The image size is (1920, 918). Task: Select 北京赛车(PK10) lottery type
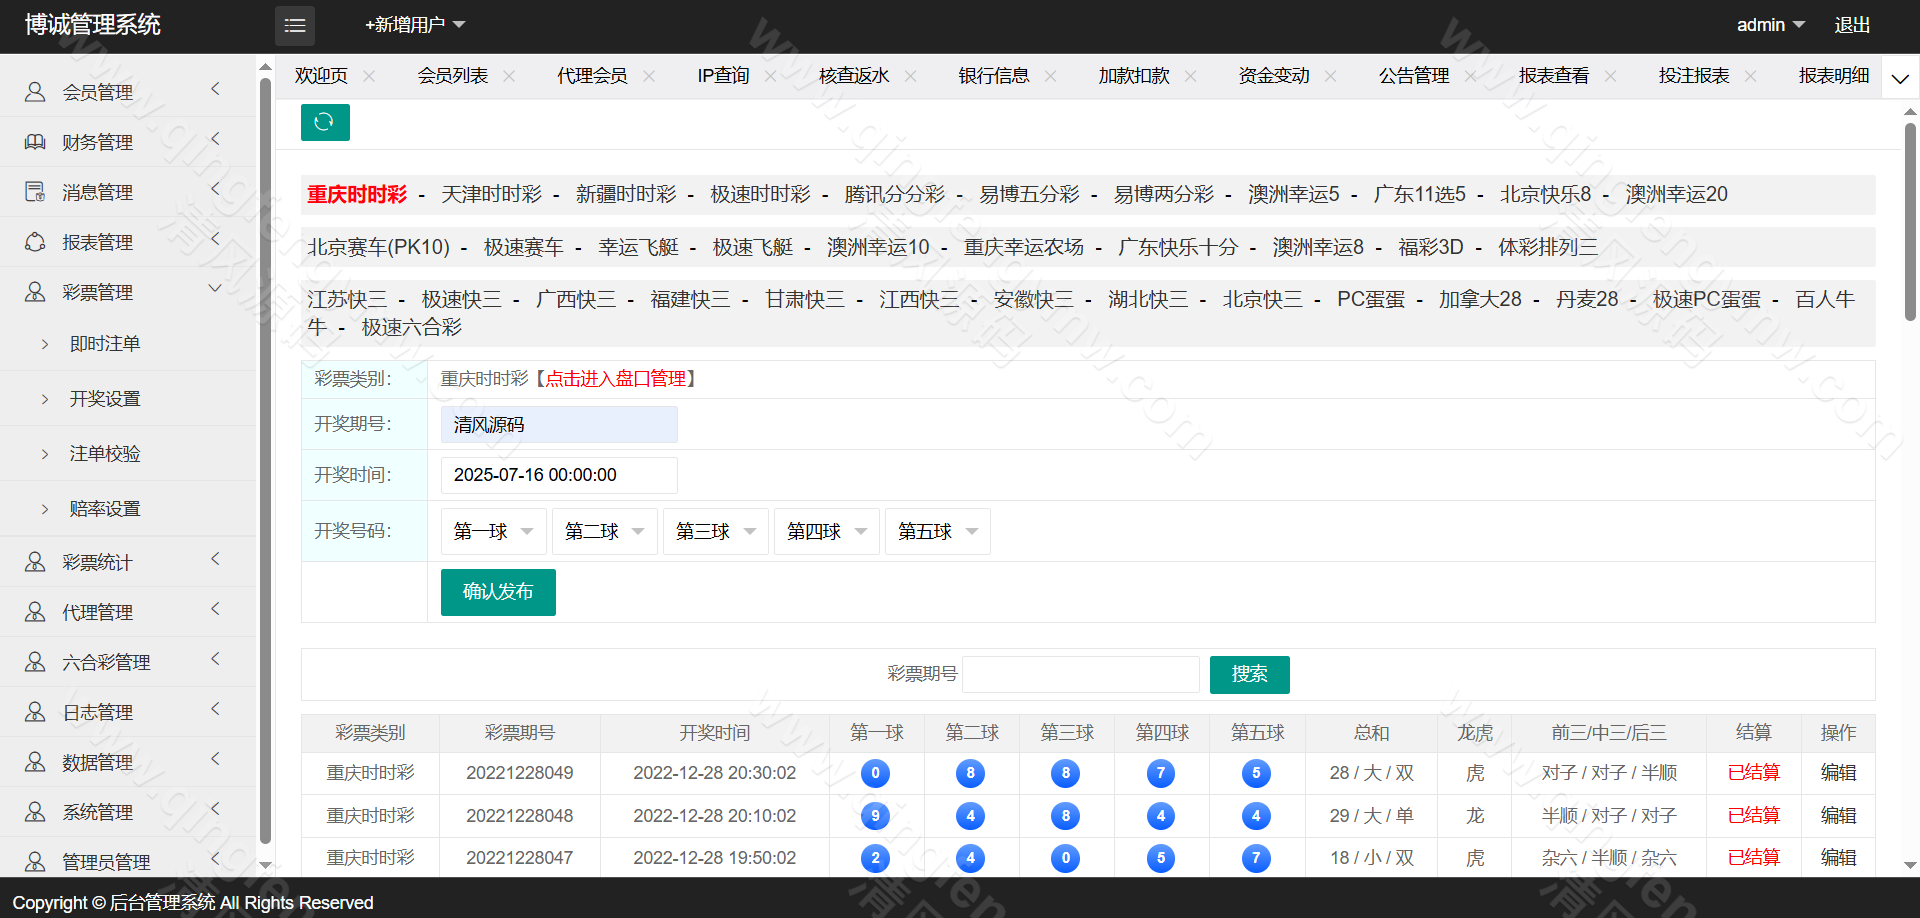(378, 247)
